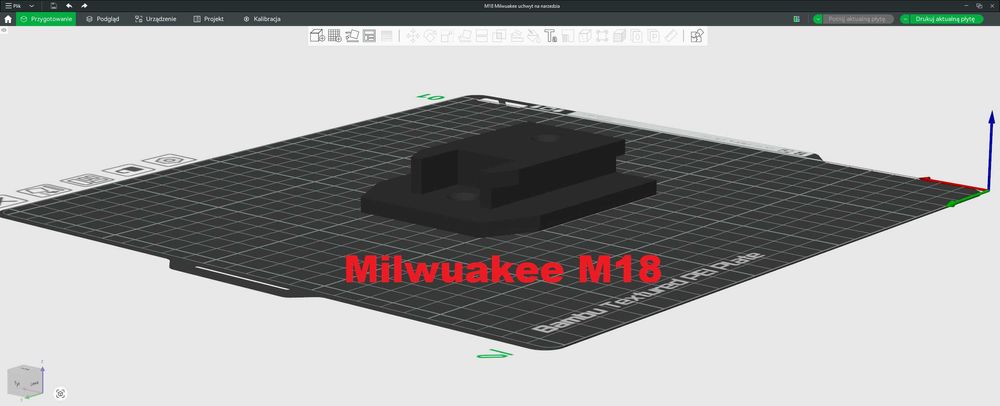The image size is (1000, 406).
Task: Save the project with the disk icon
Action: [x=54, y=6]
